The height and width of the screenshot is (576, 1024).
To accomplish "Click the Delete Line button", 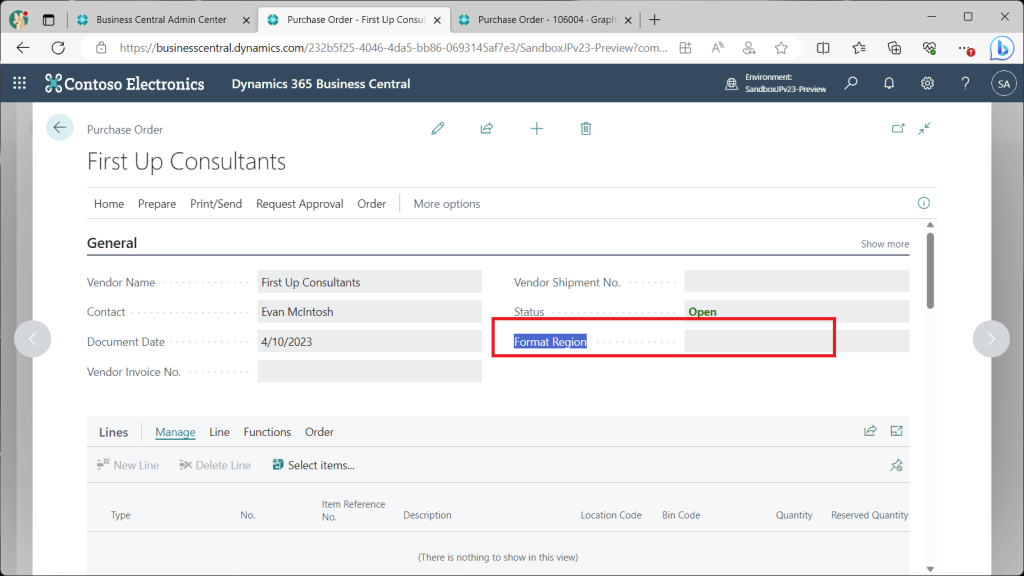I will pyautogui.click(x=215, y=465).
